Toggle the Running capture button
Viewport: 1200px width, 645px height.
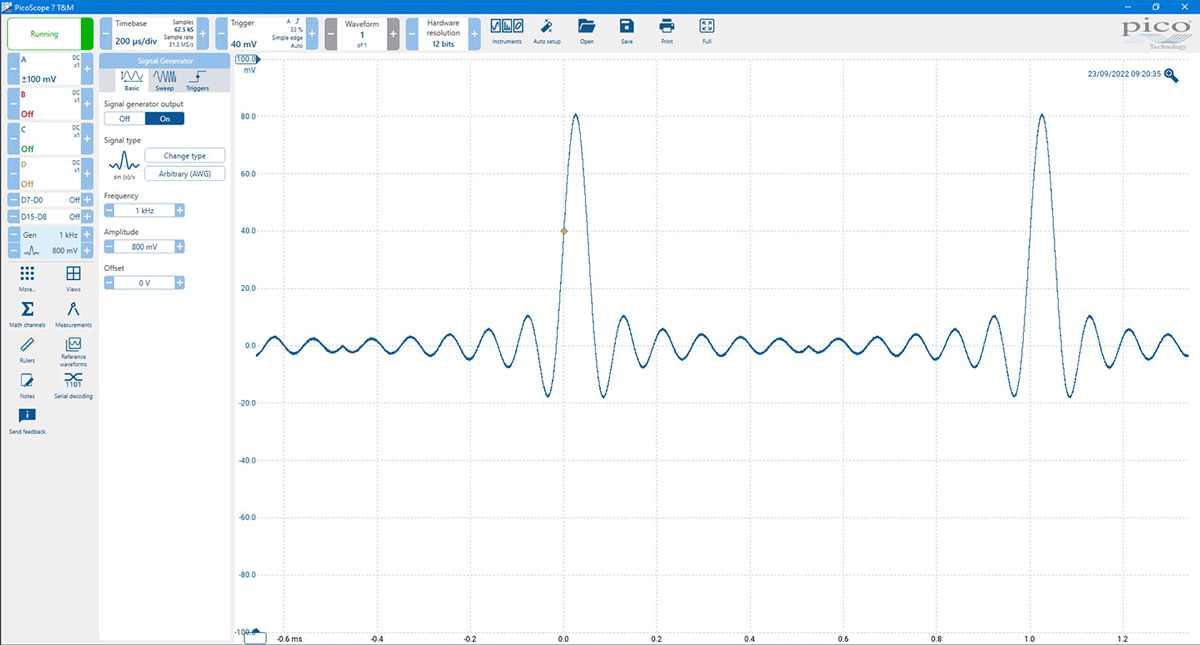click(44, 33)
